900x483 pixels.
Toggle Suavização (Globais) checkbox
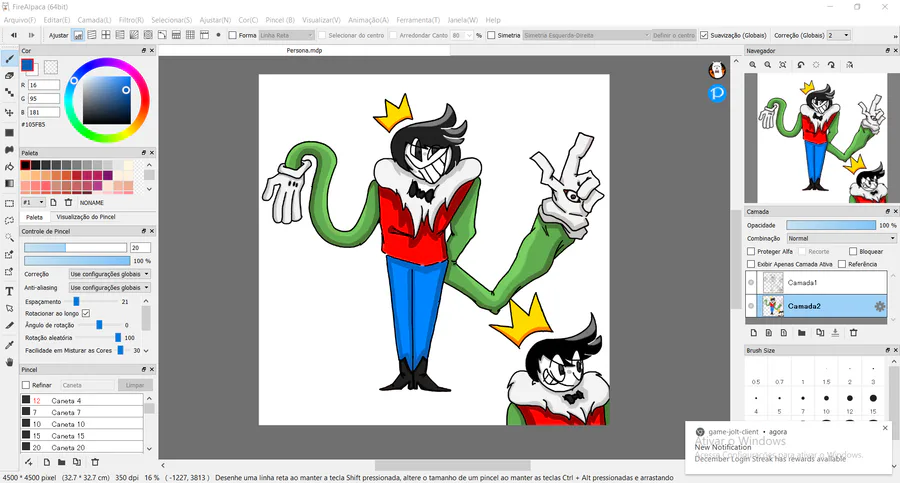point(704,35)
